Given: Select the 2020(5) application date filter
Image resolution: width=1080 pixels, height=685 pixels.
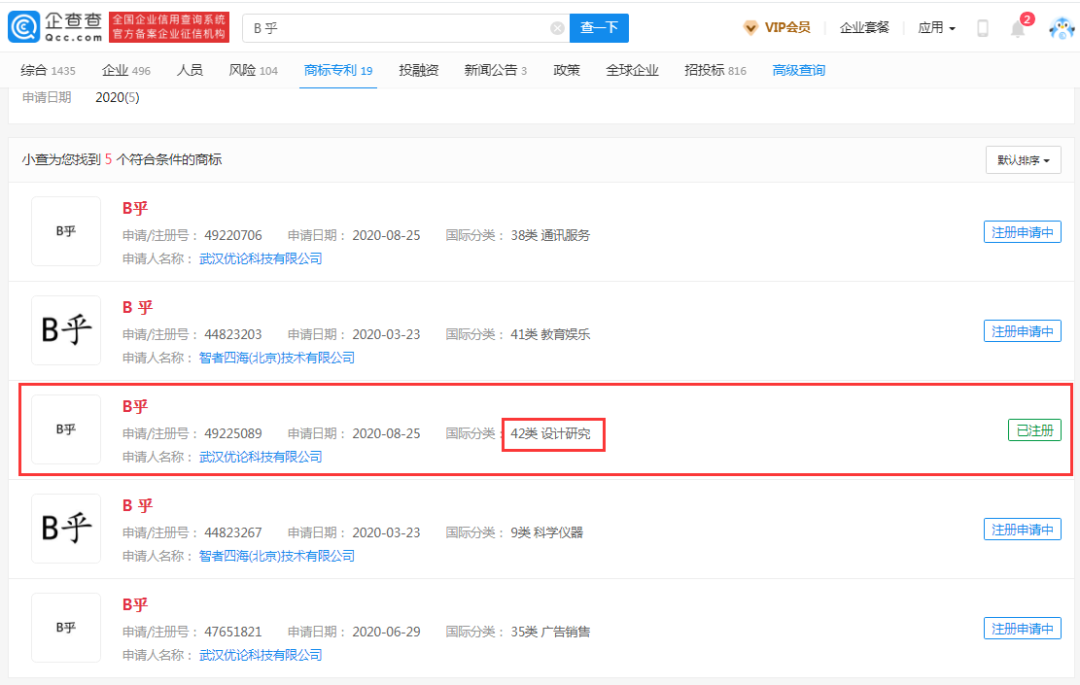Looking at the screenshot, I should tap(117, 98).
